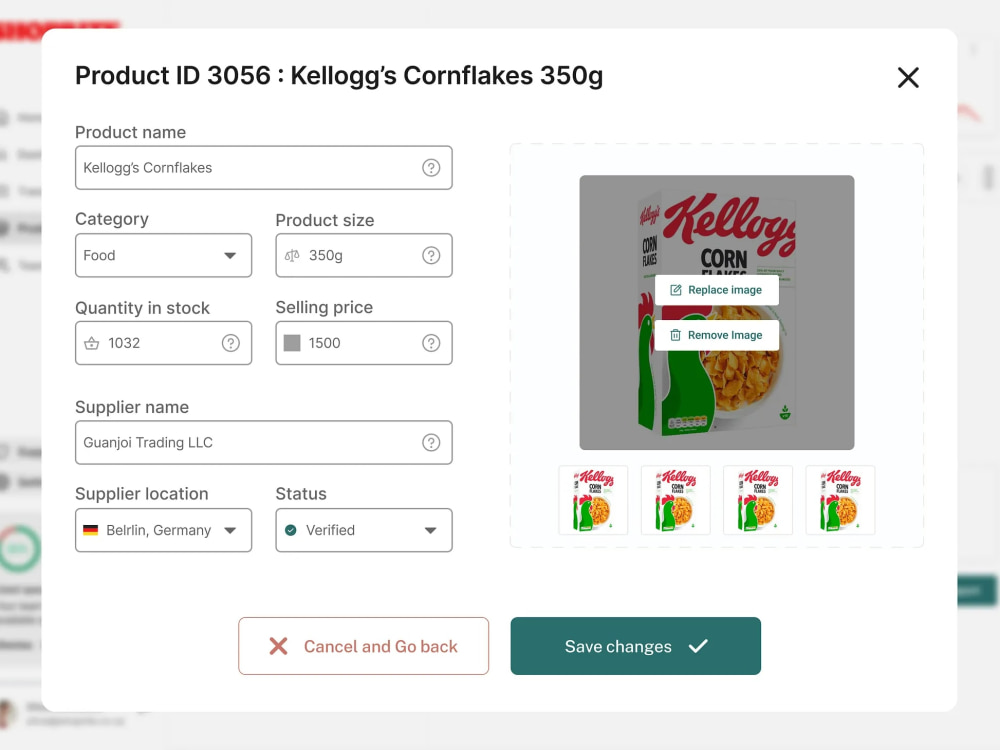The width and height of the screenshot is (1000, 750).
Task: Click Cancel and Go back
Action: coord(364,646)
